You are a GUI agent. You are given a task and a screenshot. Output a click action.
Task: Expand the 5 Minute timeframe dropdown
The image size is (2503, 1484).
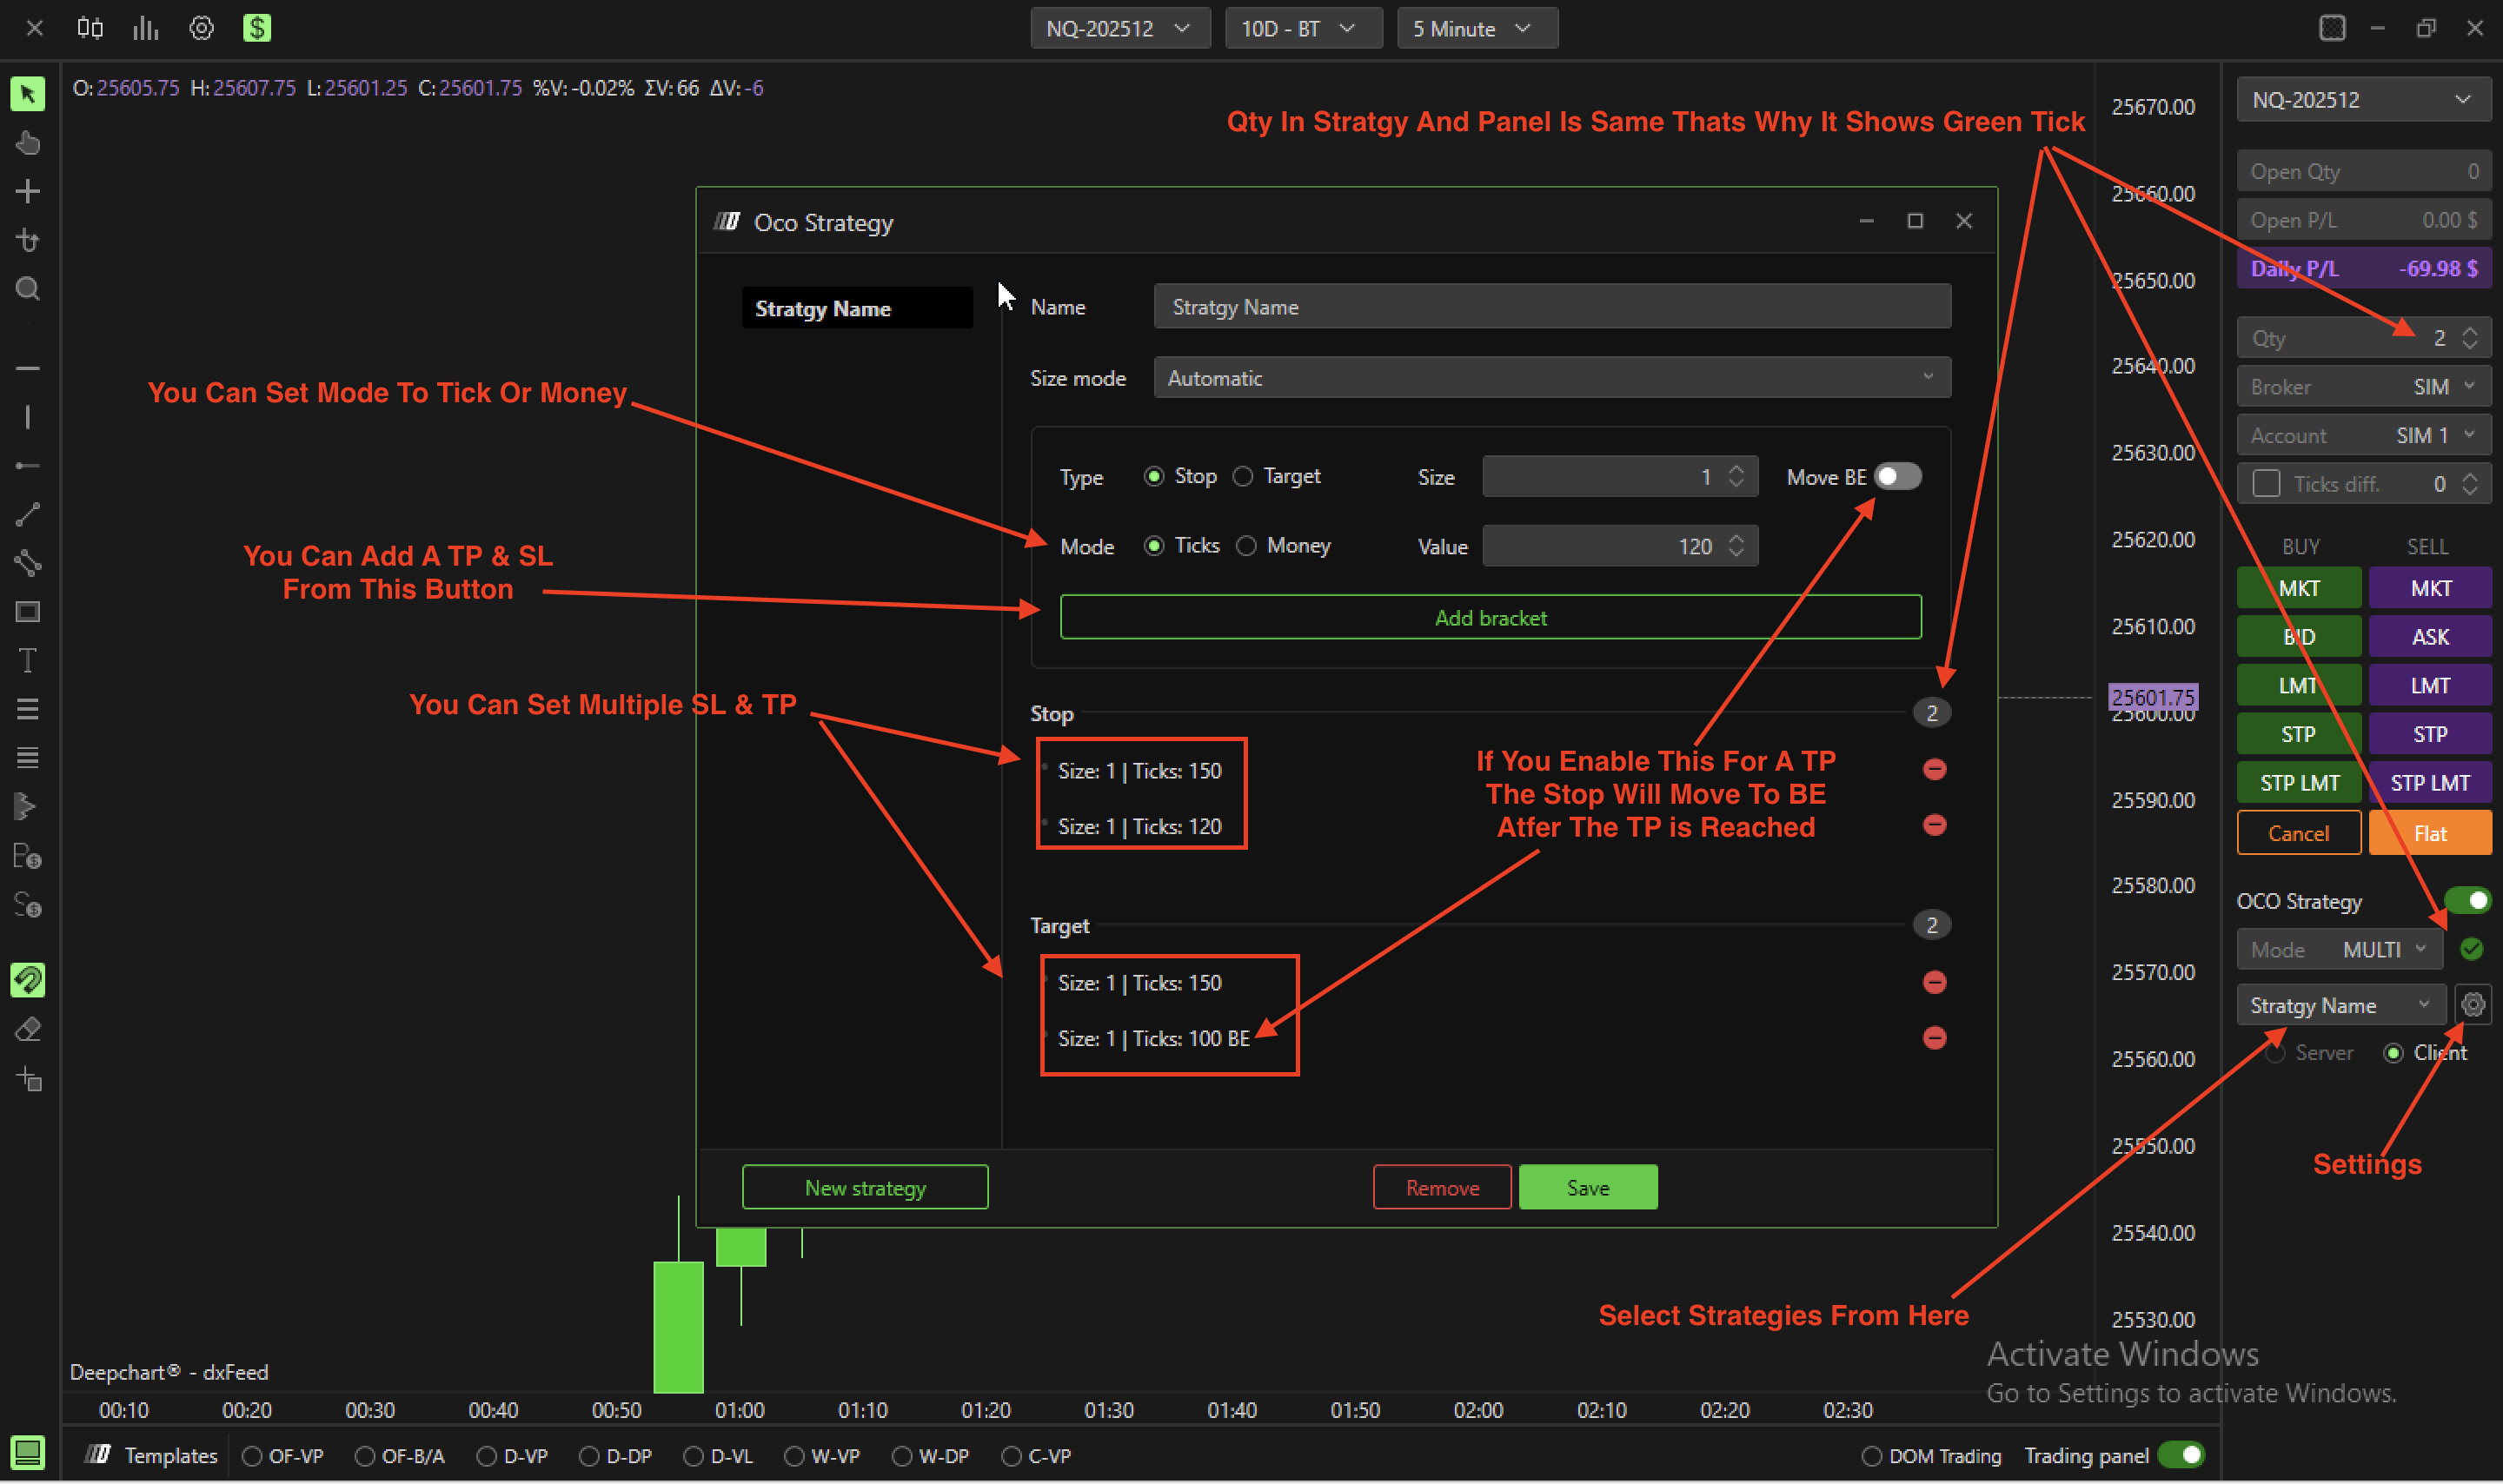point(1476,29)
